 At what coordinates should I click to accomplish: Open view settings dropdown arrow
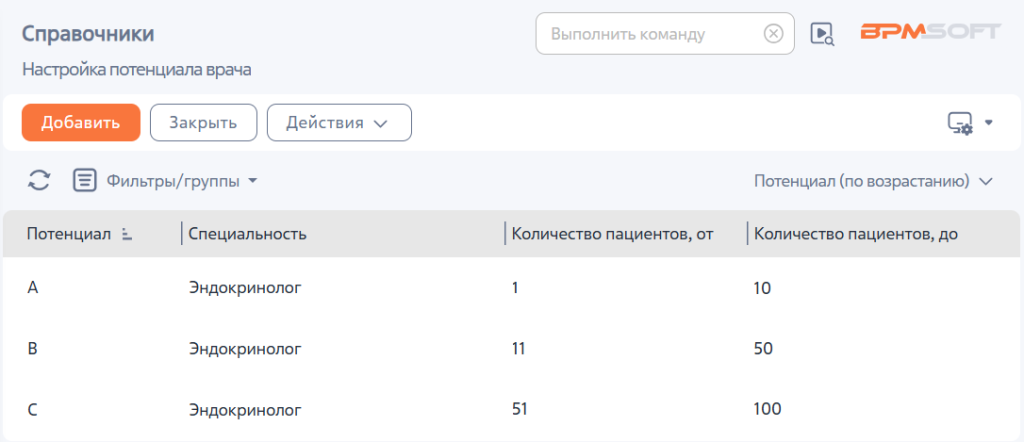[989, 123]
